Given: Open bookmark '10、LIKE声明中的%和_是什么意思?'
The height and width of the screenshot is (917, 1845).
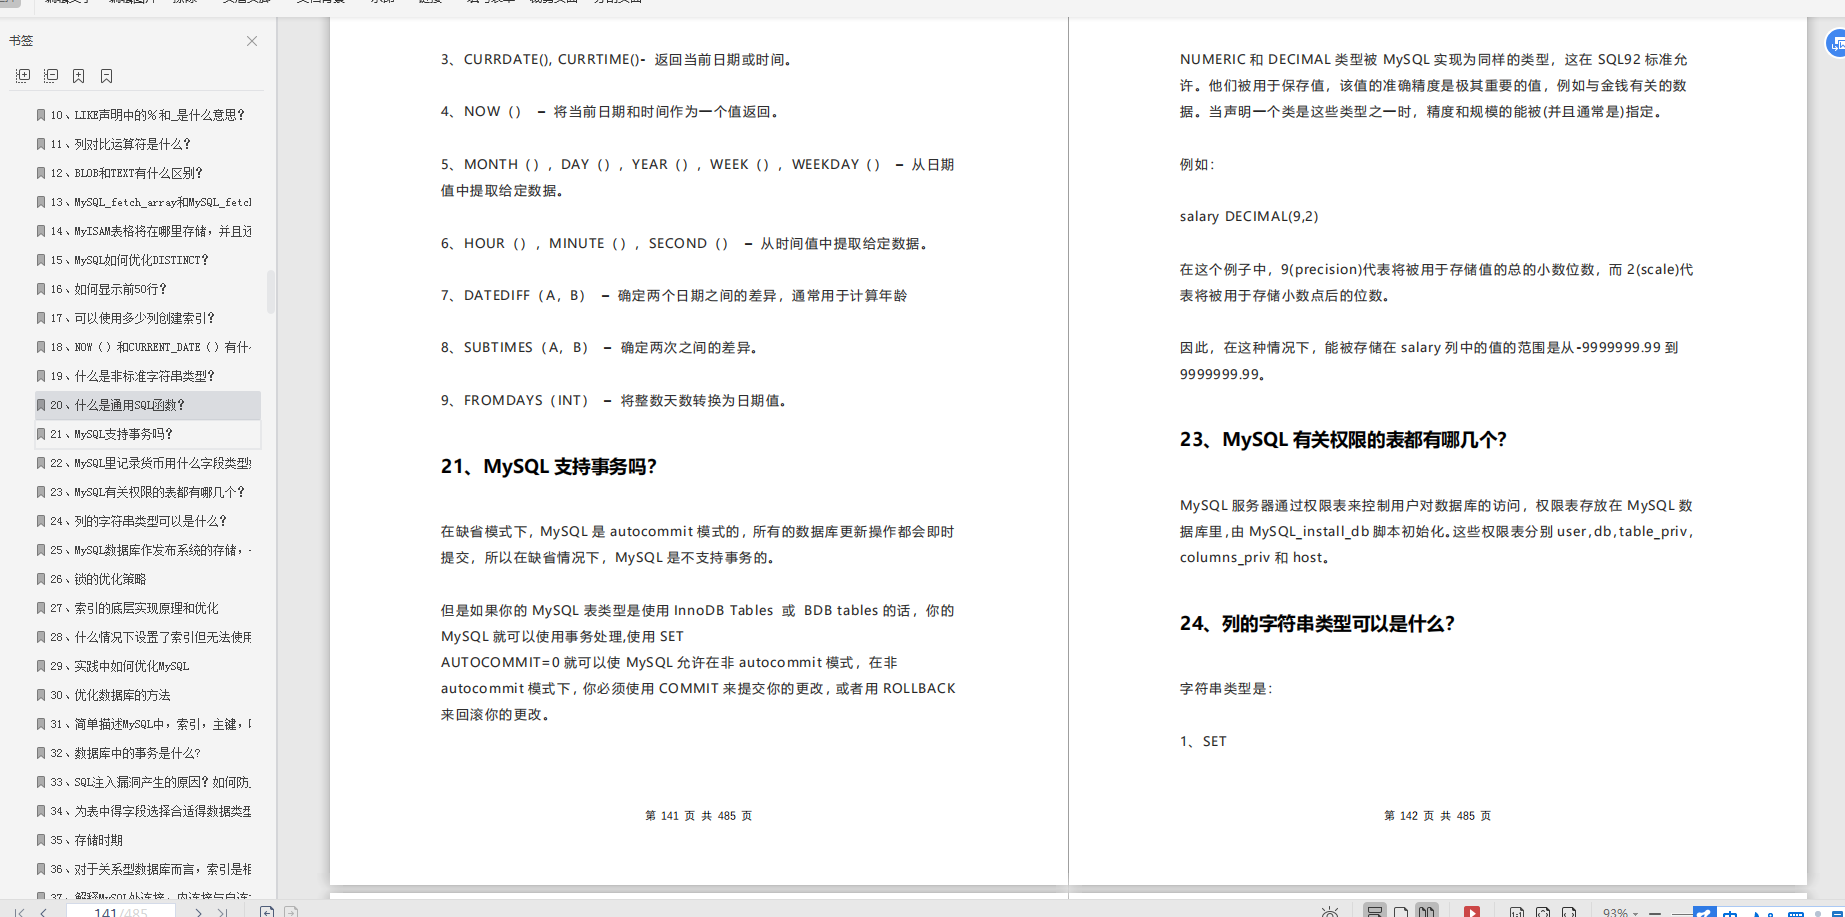Looking at the screenshot, I should click(147, 115).
